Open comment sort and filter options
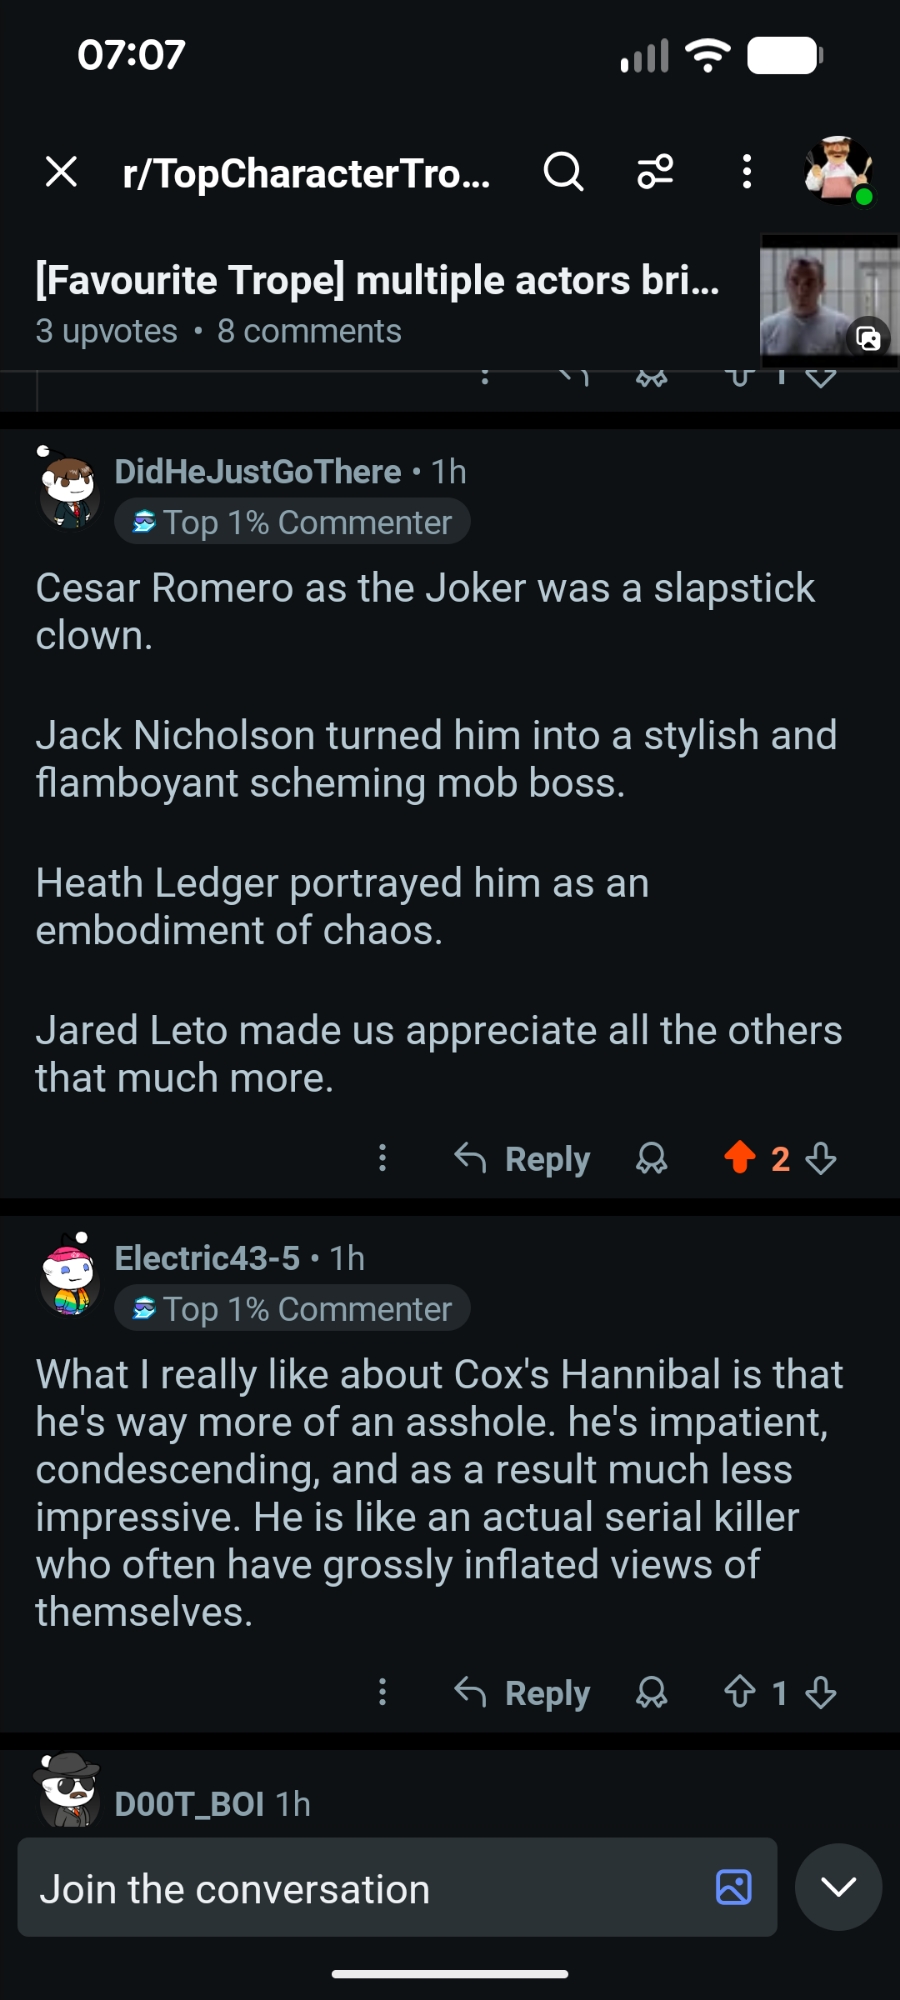Image resolution: width=900 pixels, height=2000 pixels. pyautogui.click(x=655, y=172)
